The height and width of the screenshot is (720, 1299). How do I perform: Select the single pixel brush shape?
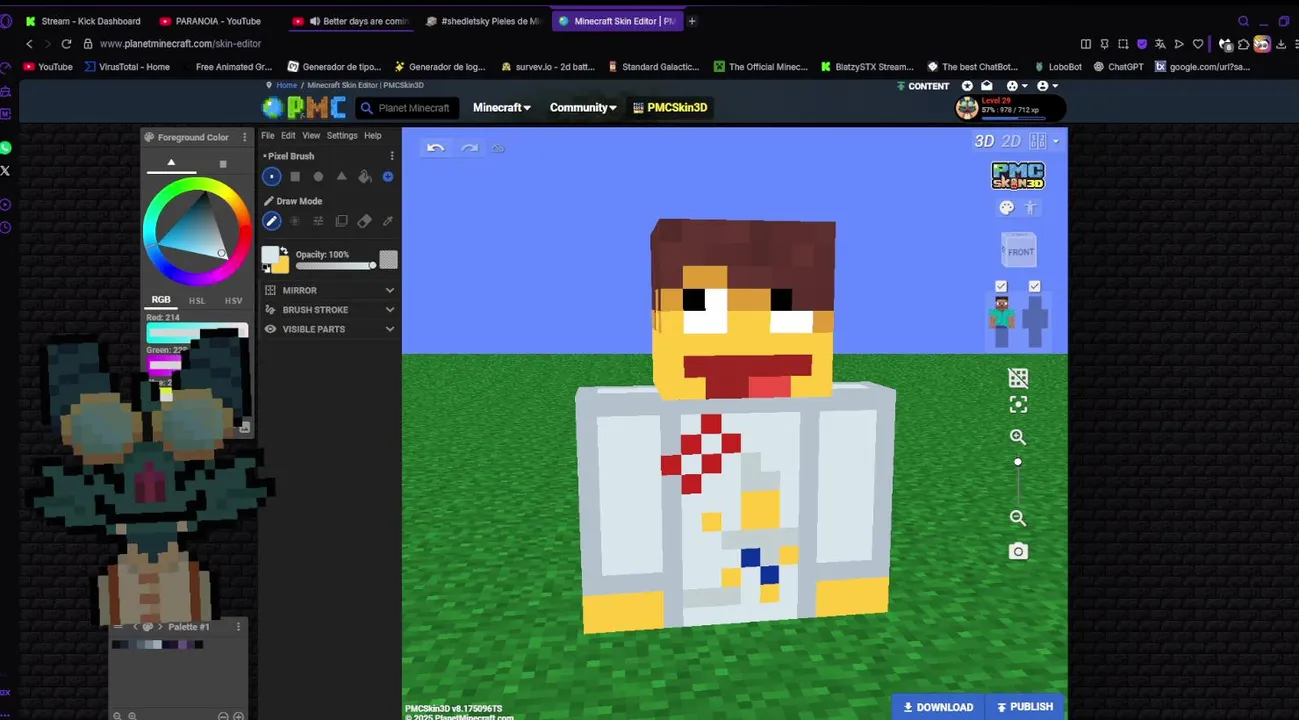pos(272,177)
